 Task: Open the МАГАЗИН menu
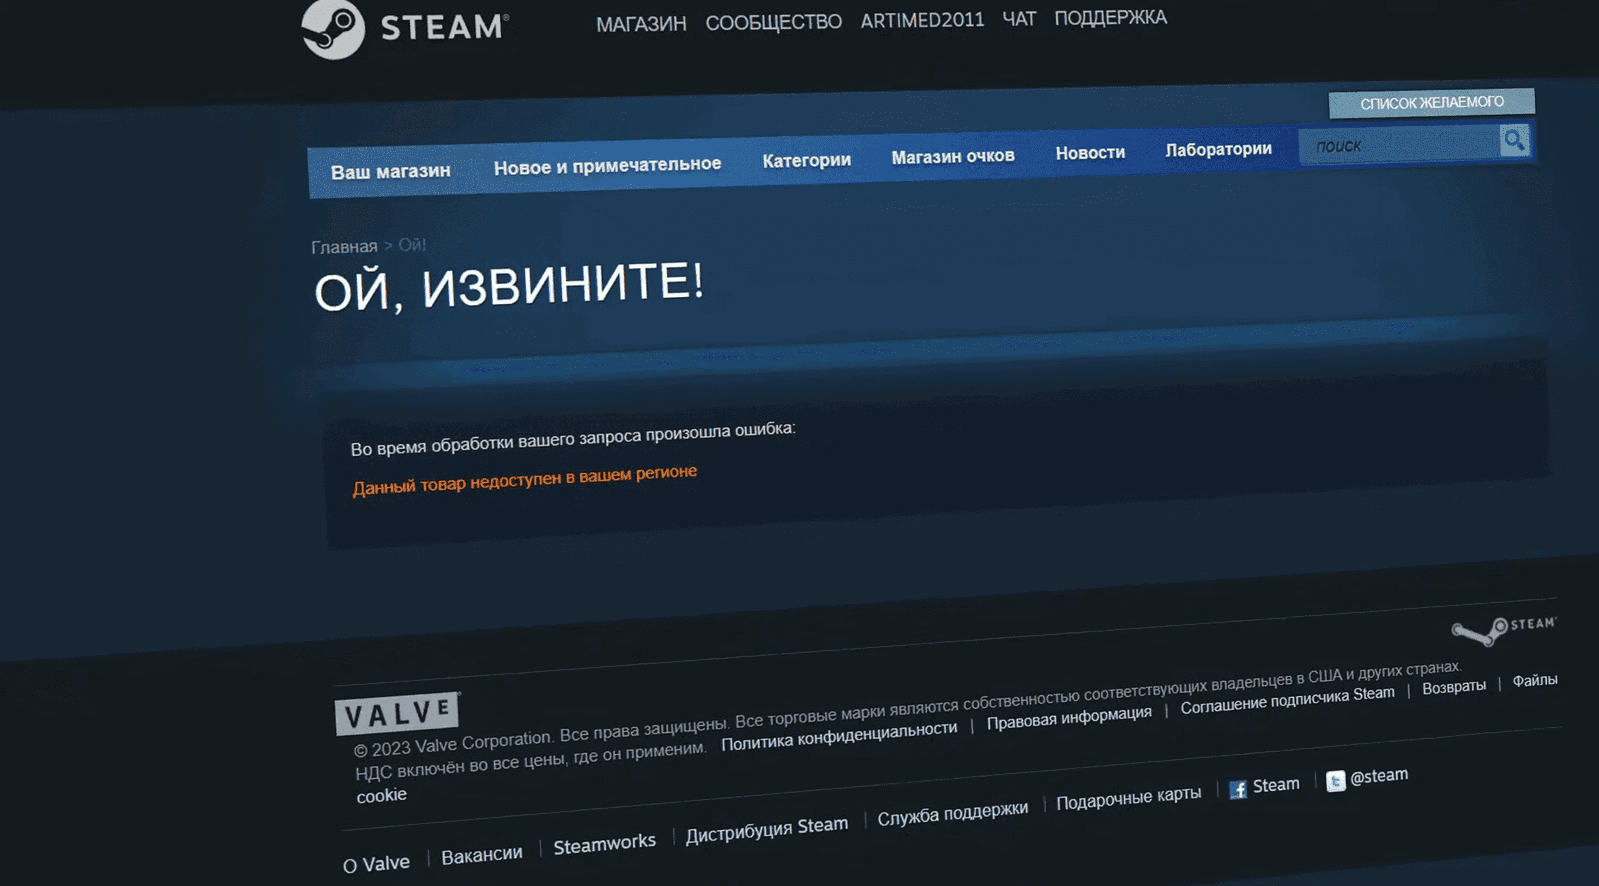click(x=641, y=24)
